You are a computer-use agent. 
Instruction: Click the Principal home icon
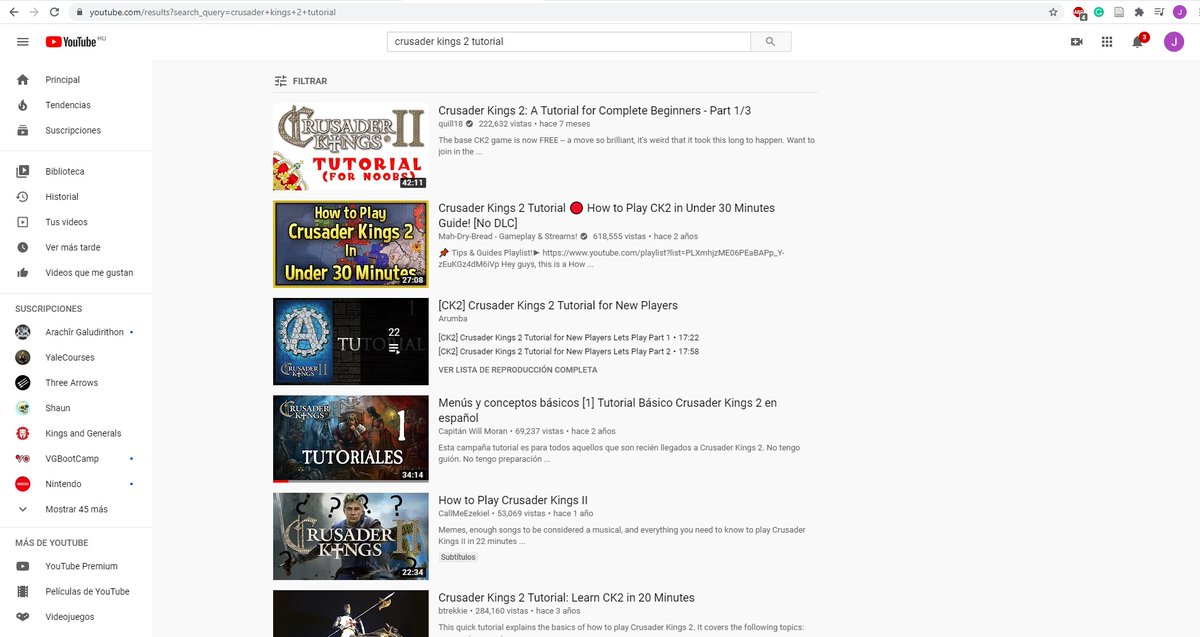[x=23, y=79]
